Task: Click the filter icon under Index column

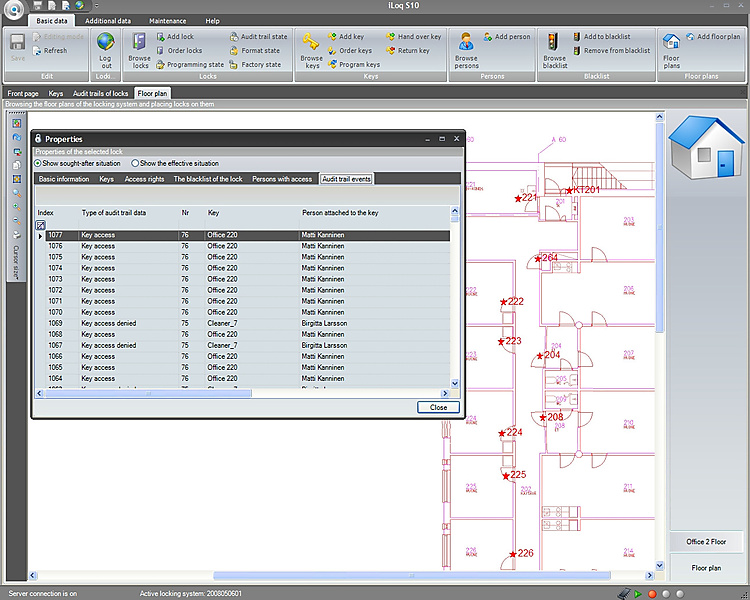Action: (41, 225)
